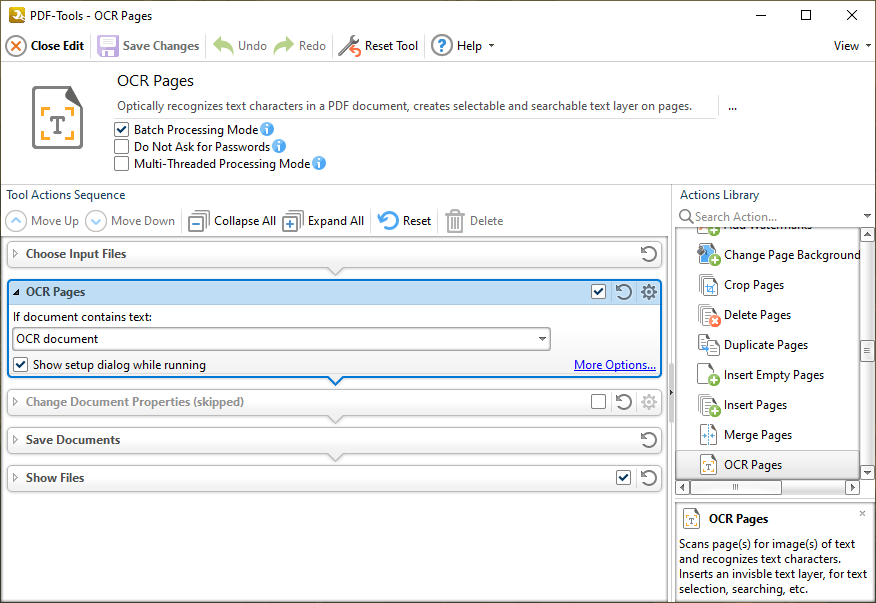
Task: Enable Do Not Ask for Passwords
Action: coord(122,147)
